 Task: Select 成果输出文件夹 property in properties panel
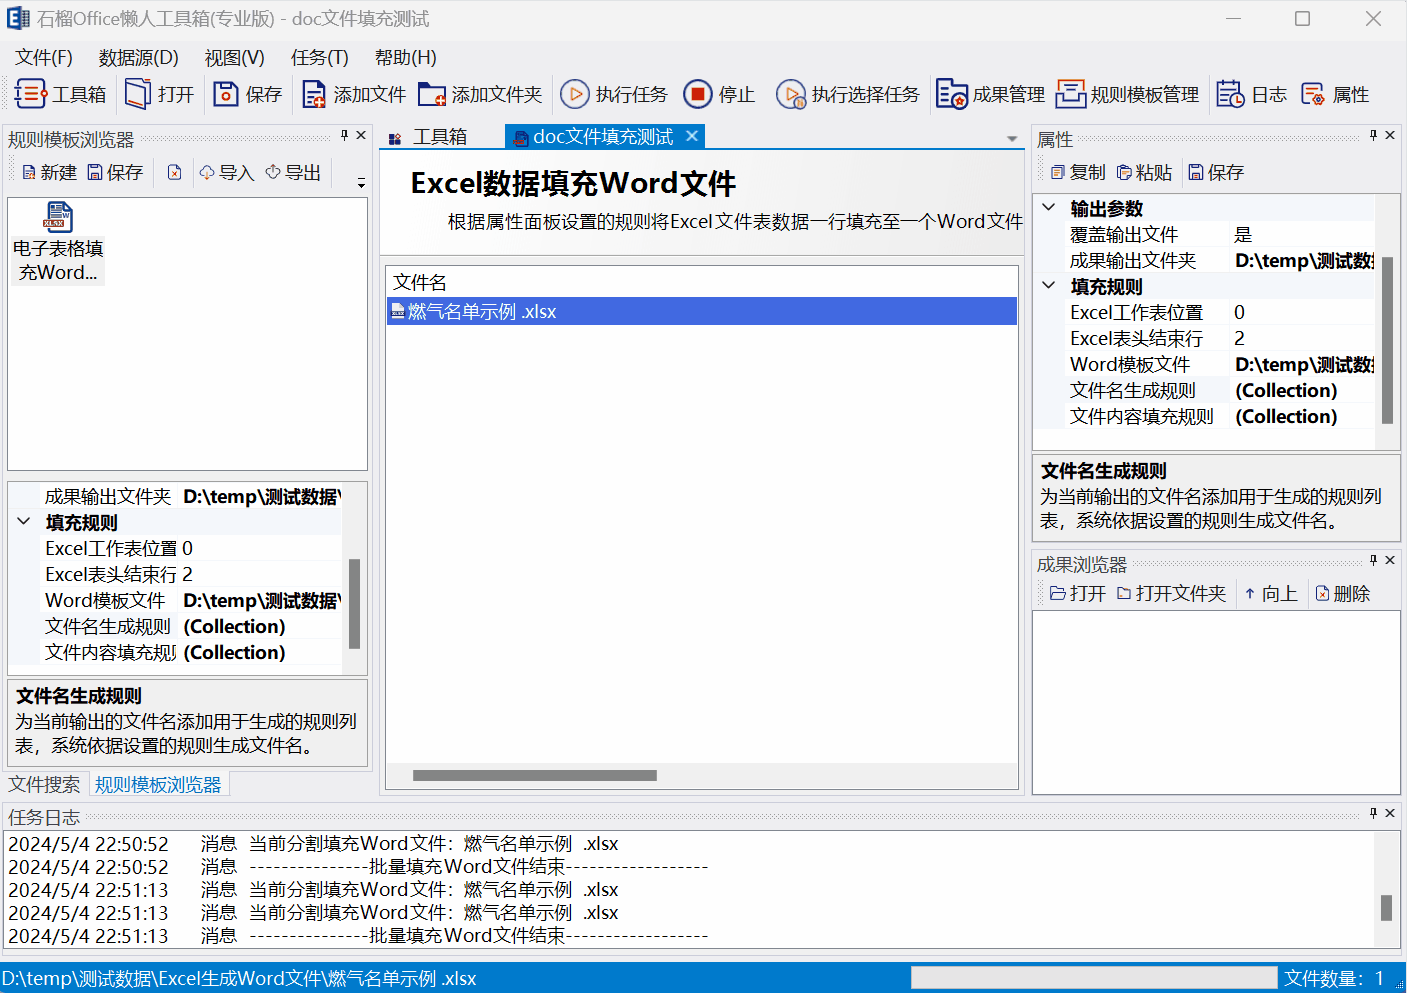[x=1206, y=260]
